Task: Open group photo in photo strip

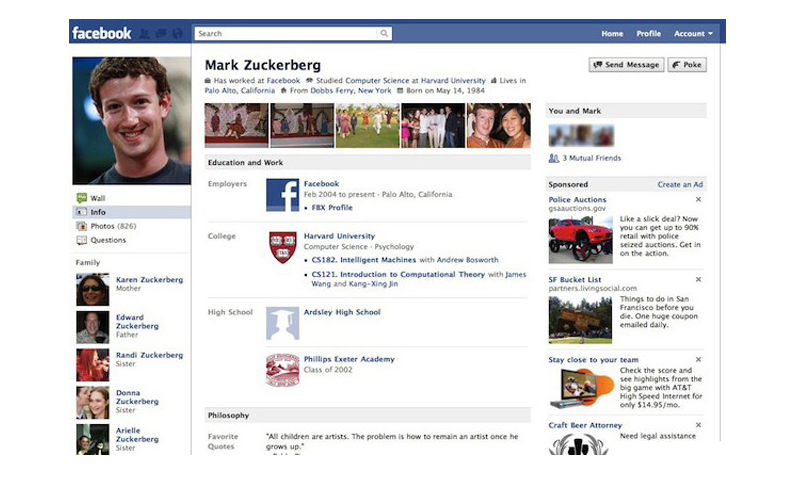Action: coord(433,126)
